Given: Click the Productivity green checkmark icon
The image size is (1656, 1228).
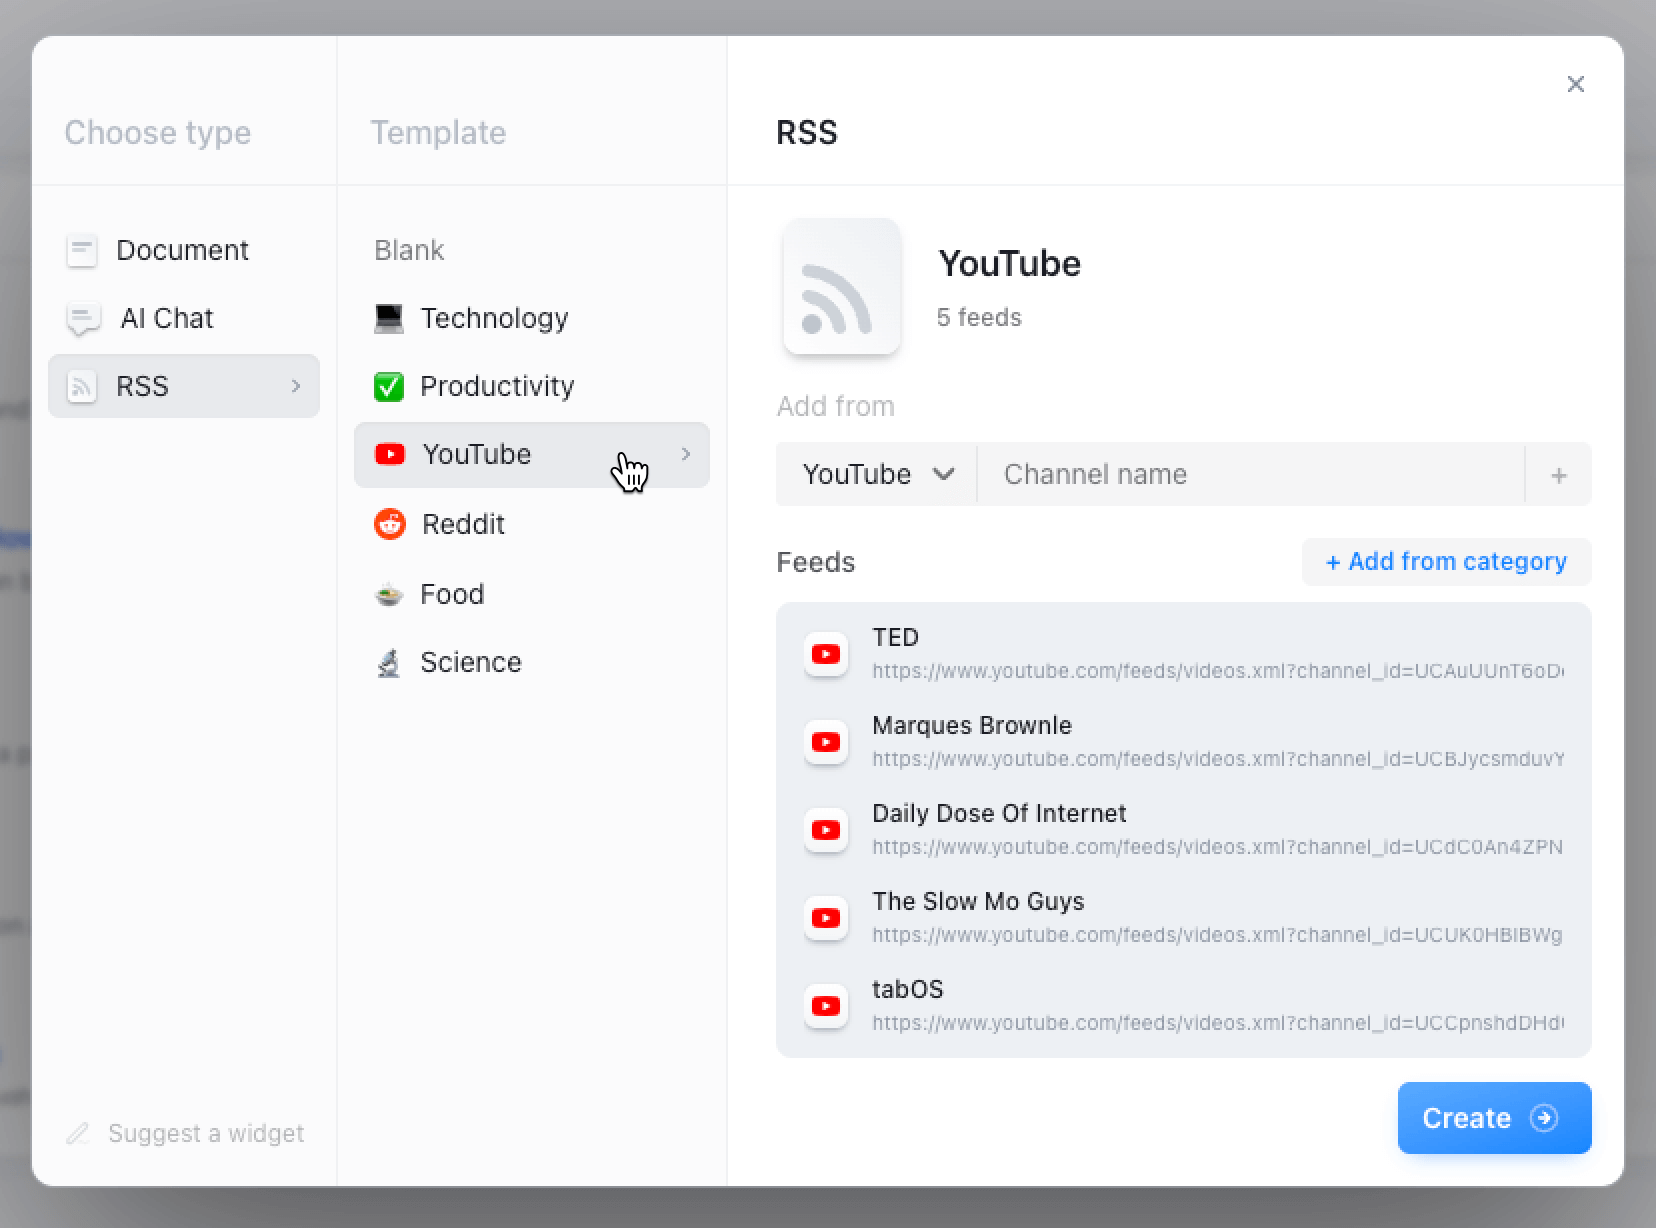Looking at the screenshot, I should 389,386.
